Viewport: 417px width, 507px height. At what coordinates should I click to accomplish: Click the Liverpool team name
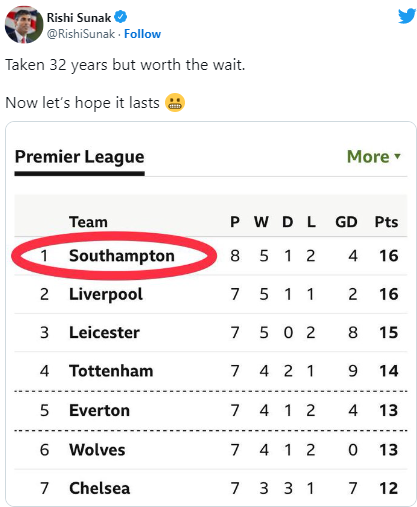(106, 294)
